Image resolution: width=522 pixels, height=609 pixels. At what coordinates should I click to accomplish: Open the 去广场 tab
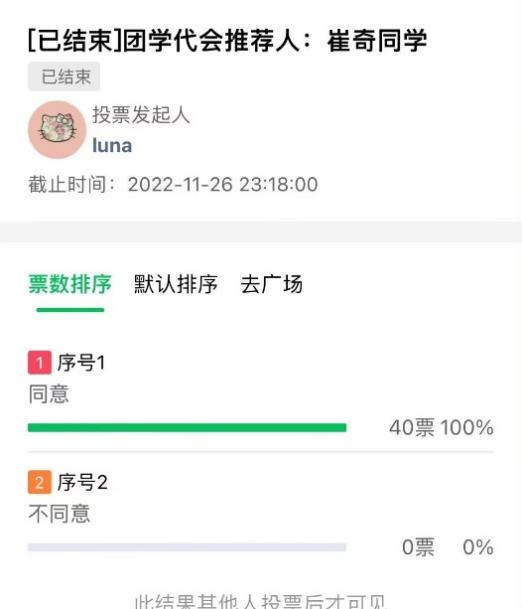[271, 284]
